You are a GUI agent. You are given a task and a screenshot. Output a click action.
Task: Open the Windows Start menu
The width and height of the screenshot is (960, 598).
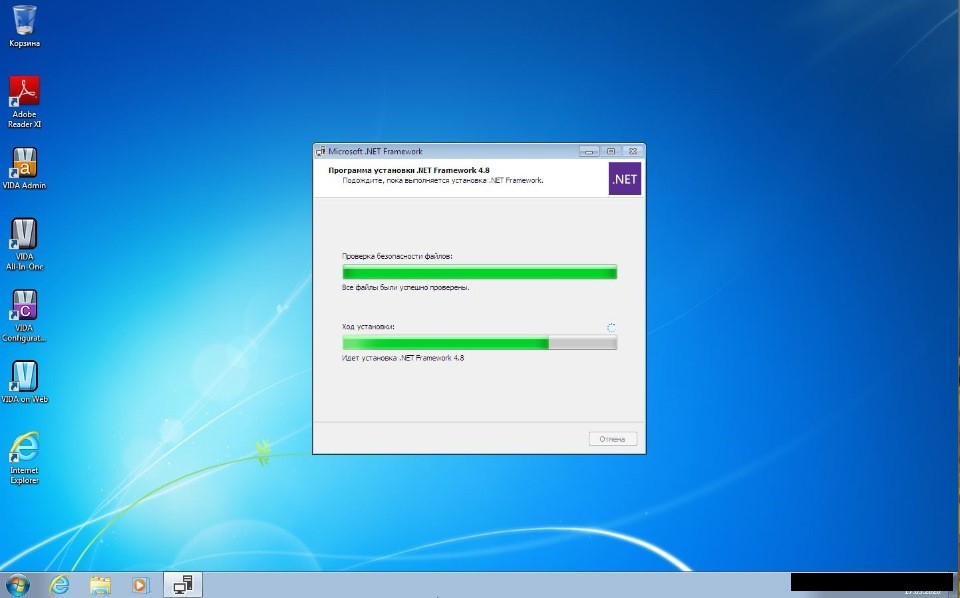[x=17, y=585]
